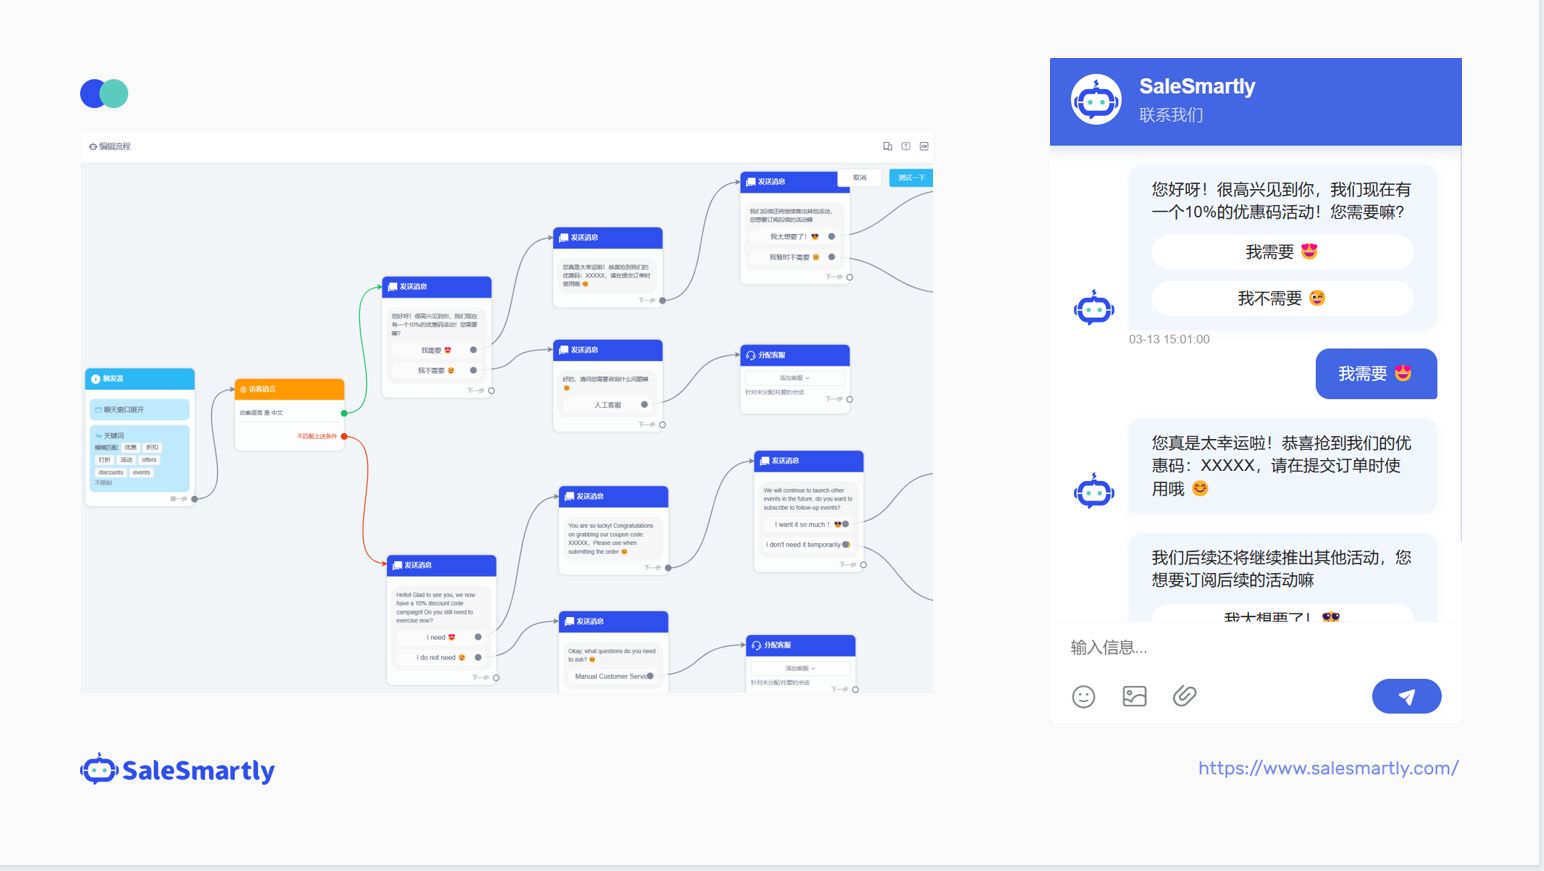Click message icon on node with I need option
The image size is (1544, 871).
[398, 566]
